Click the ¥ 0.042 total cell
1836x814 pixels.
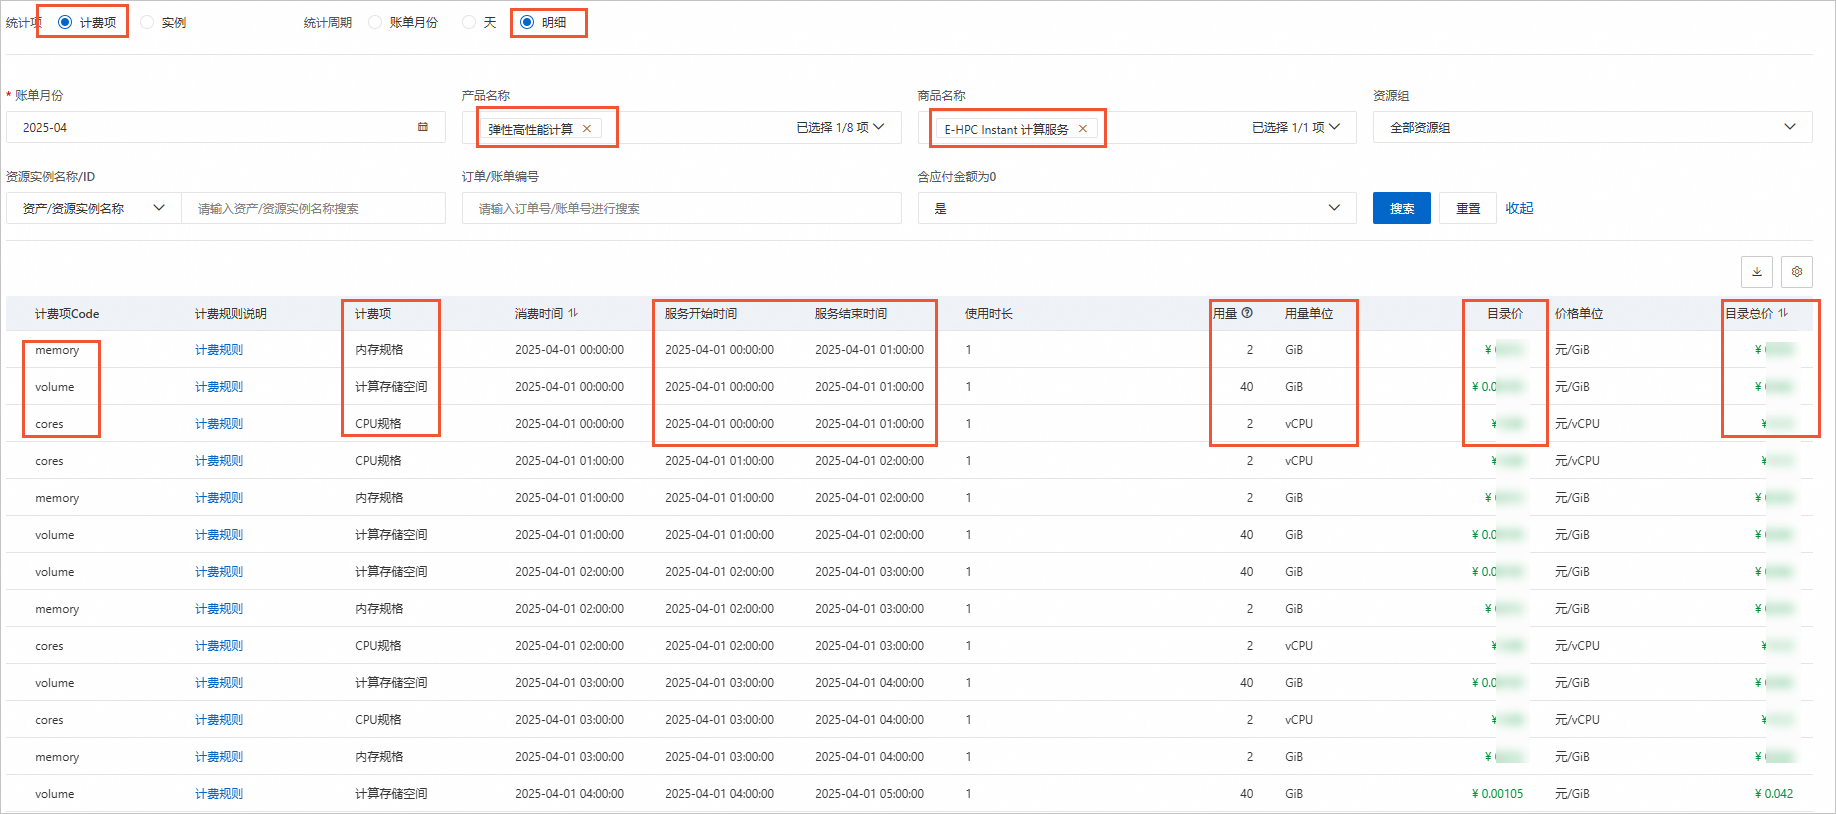[1774, 794]
